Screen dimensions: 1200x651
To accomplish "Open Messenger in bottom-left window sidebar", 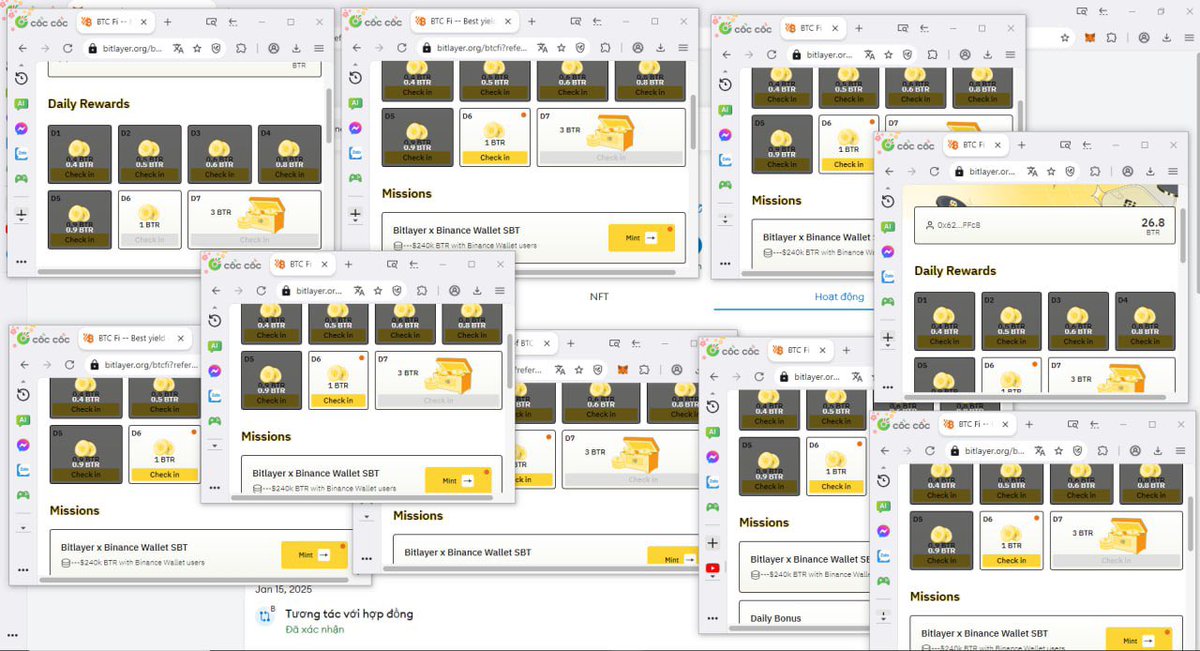I will 23,445.
